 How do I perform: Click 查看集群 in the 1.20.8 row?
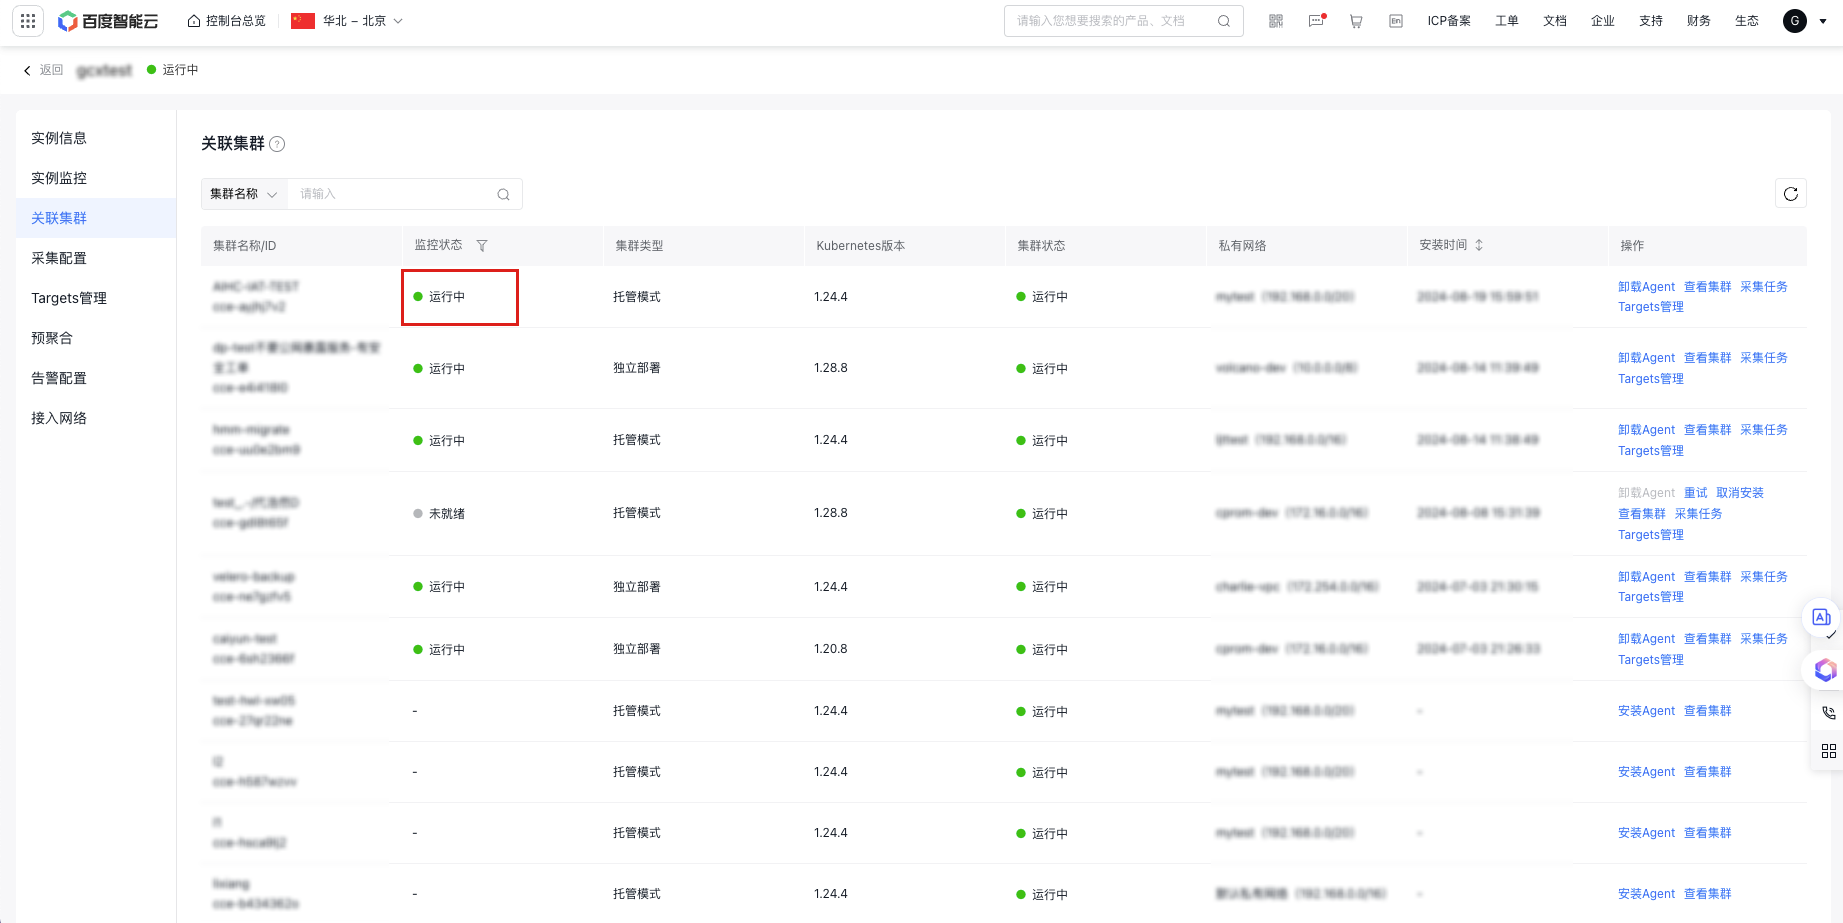(x=1707, y=639)
